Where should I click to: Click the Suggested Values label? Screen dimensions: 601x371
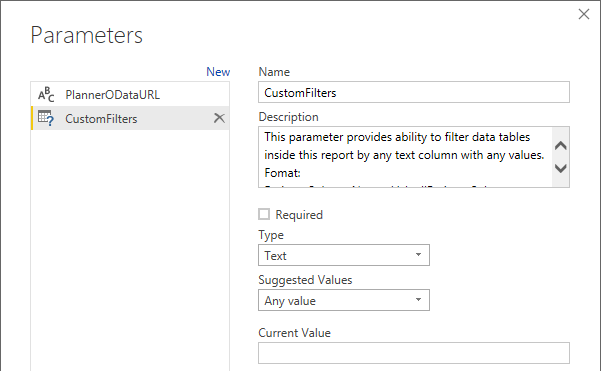[305, 280]
